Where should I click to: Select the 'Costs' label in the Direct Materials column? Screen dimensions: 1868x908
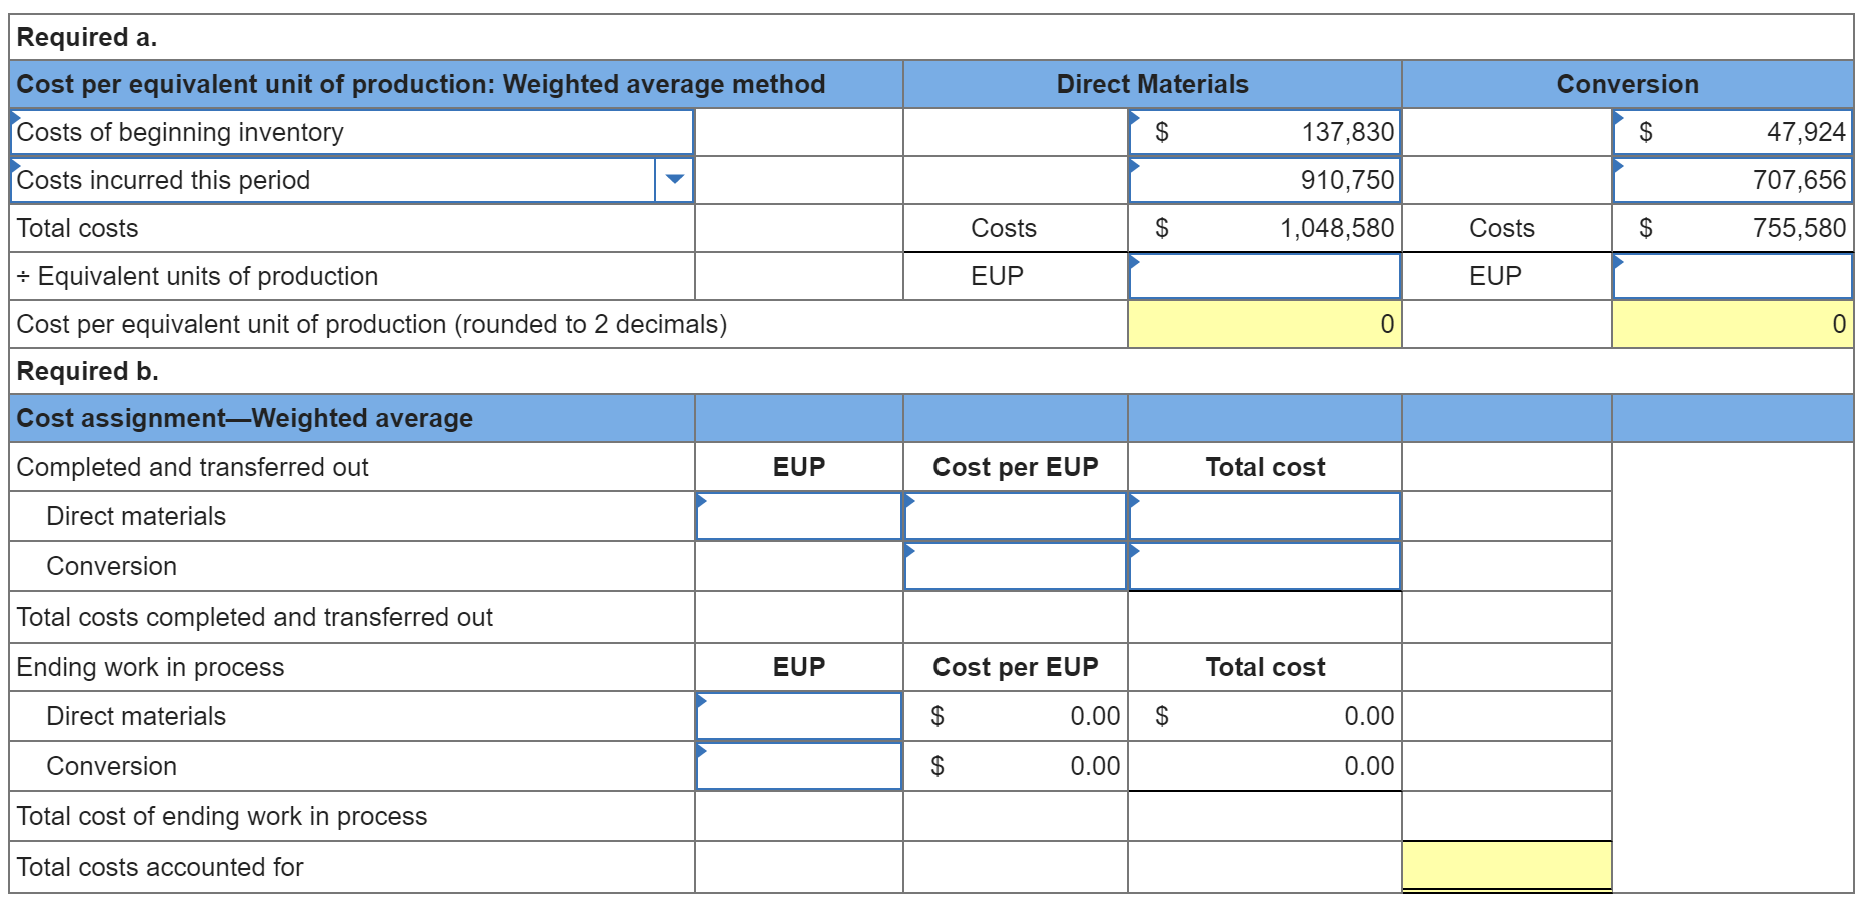(x=1004, y=228)
